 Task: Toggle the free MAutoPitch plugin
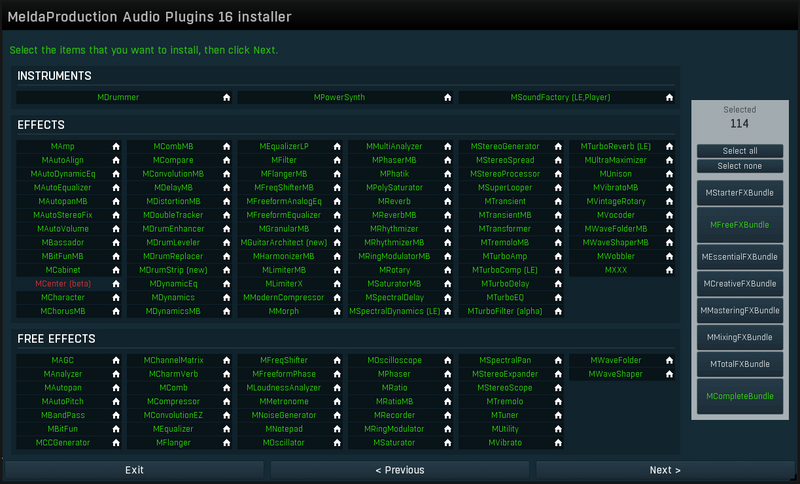click(x=63, y=401)
